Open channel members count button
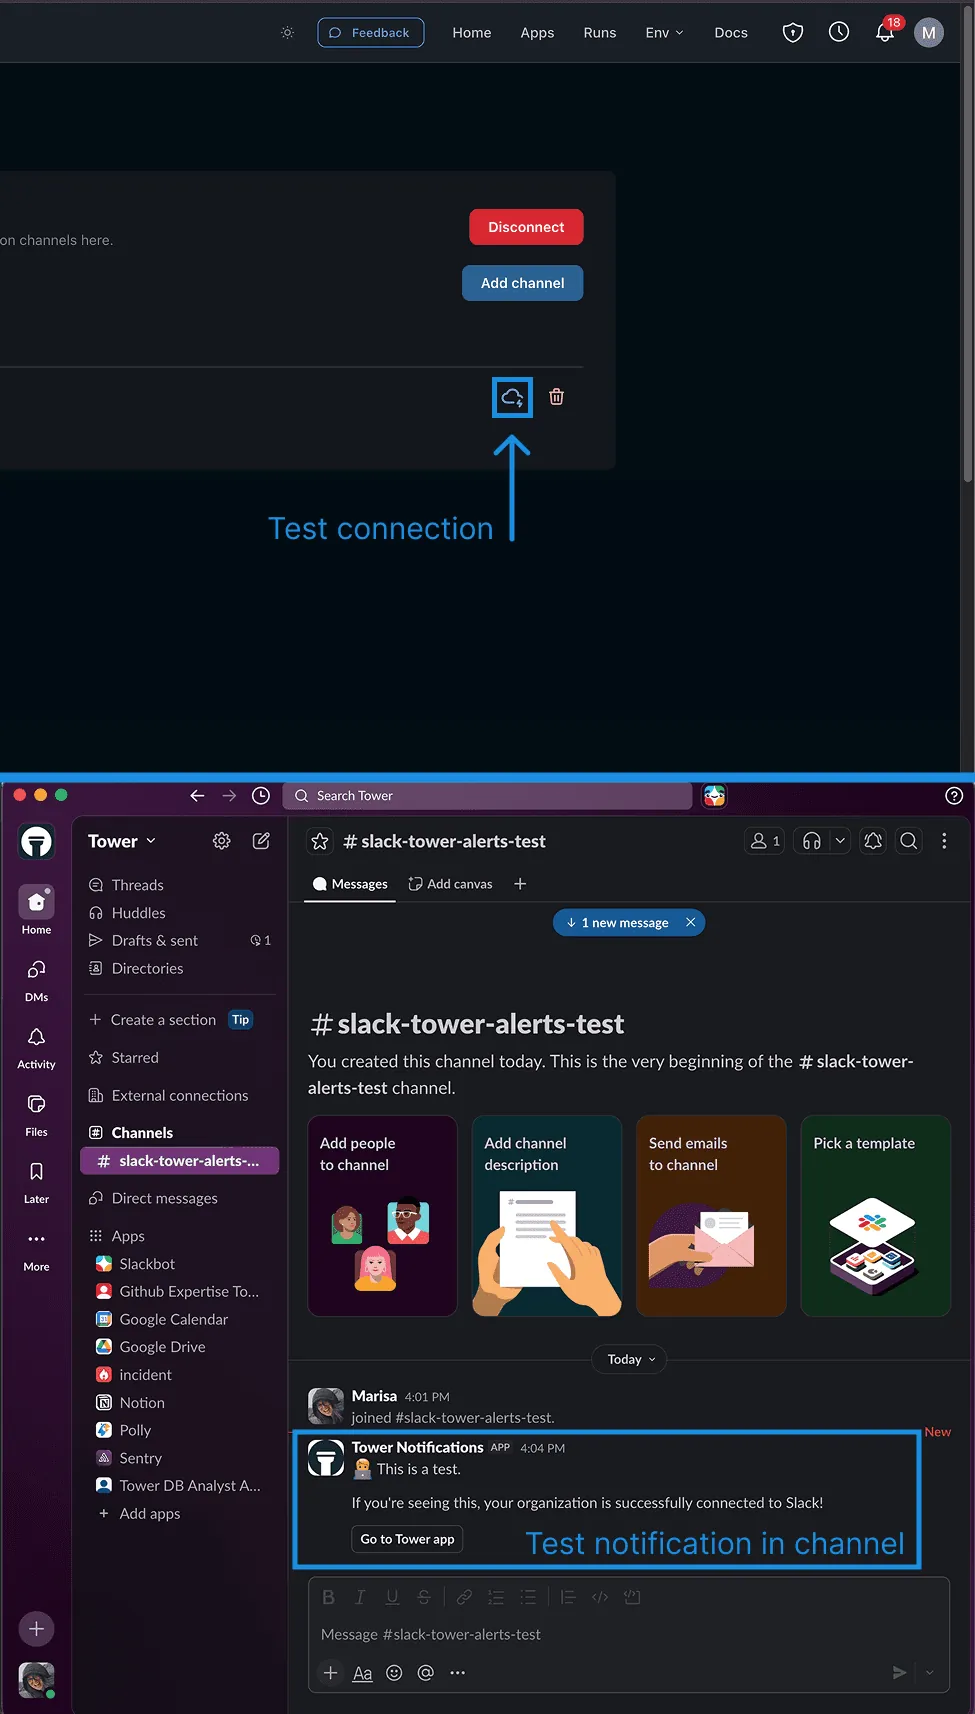Image resolution: width=975 pixels, height=1714 pixels. point(765,841)
